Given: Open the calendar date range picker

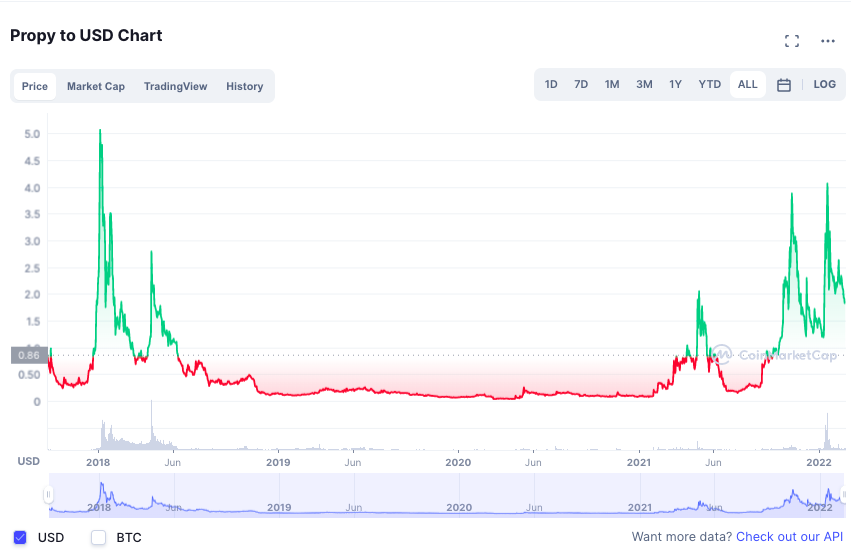Looking at the screenshot, I should pos(784,85).
